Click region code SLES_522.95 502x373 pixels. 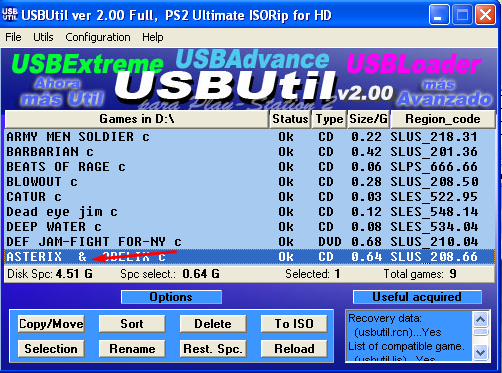pos(434,197)
